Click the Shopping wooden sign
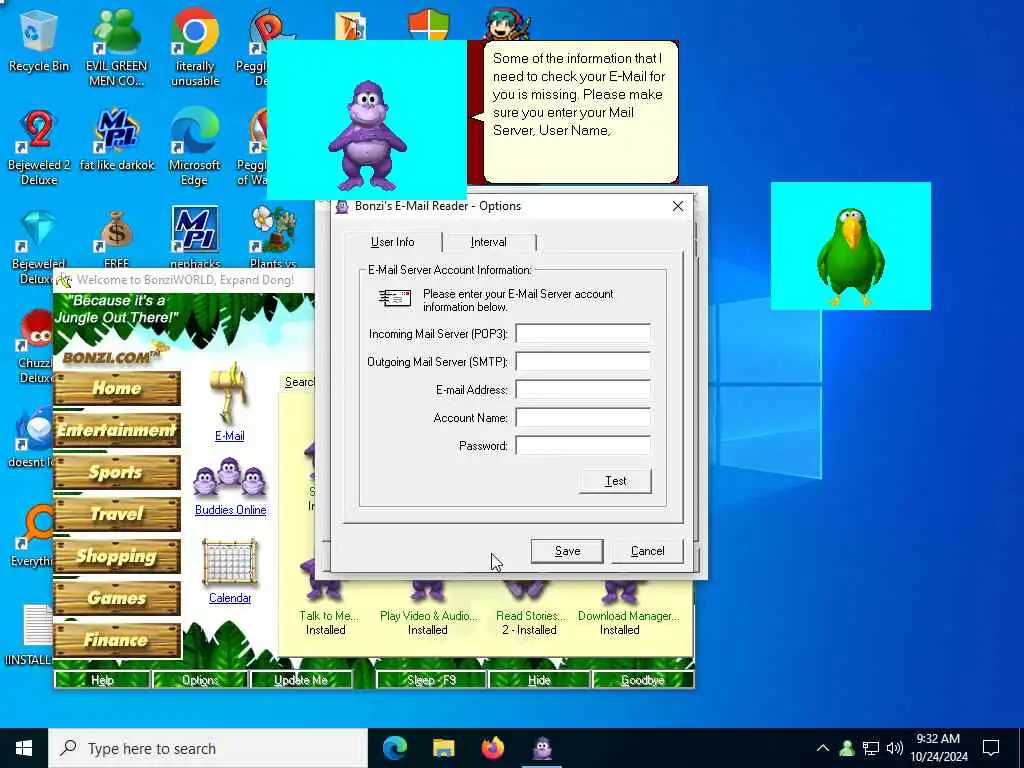 [117, 556]
